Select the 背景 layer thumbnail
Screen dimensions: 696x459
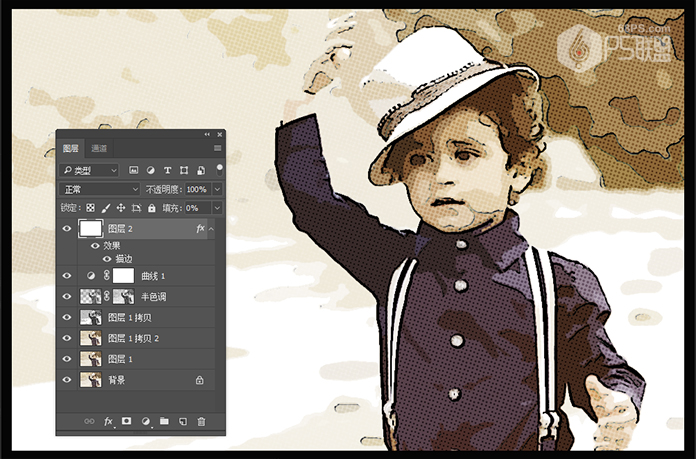91,380
